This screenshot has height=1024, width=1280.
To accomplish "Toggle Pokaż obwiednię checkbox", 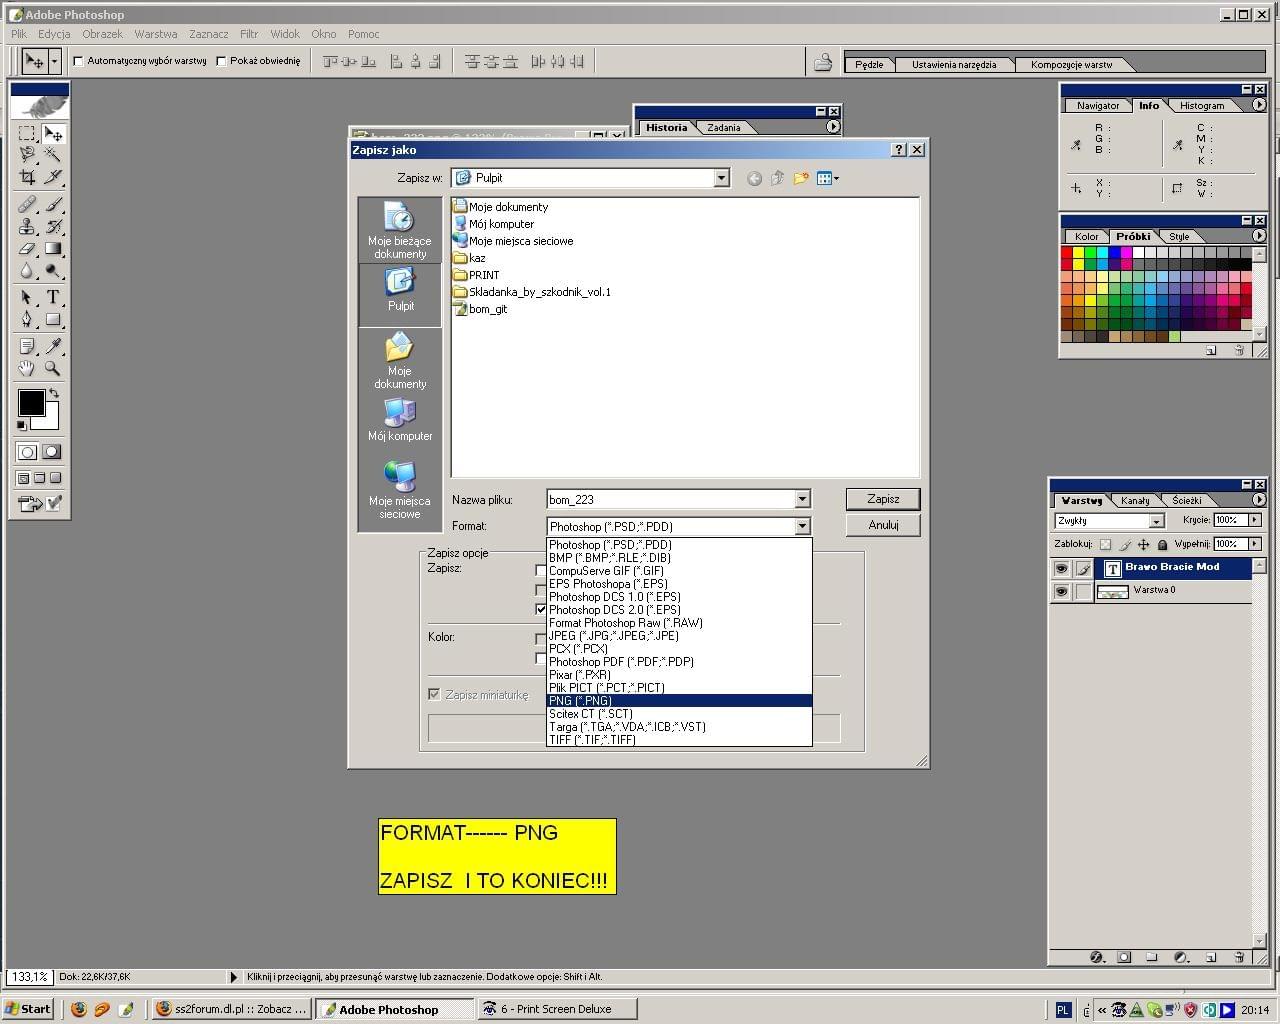I will coord(221,61).
